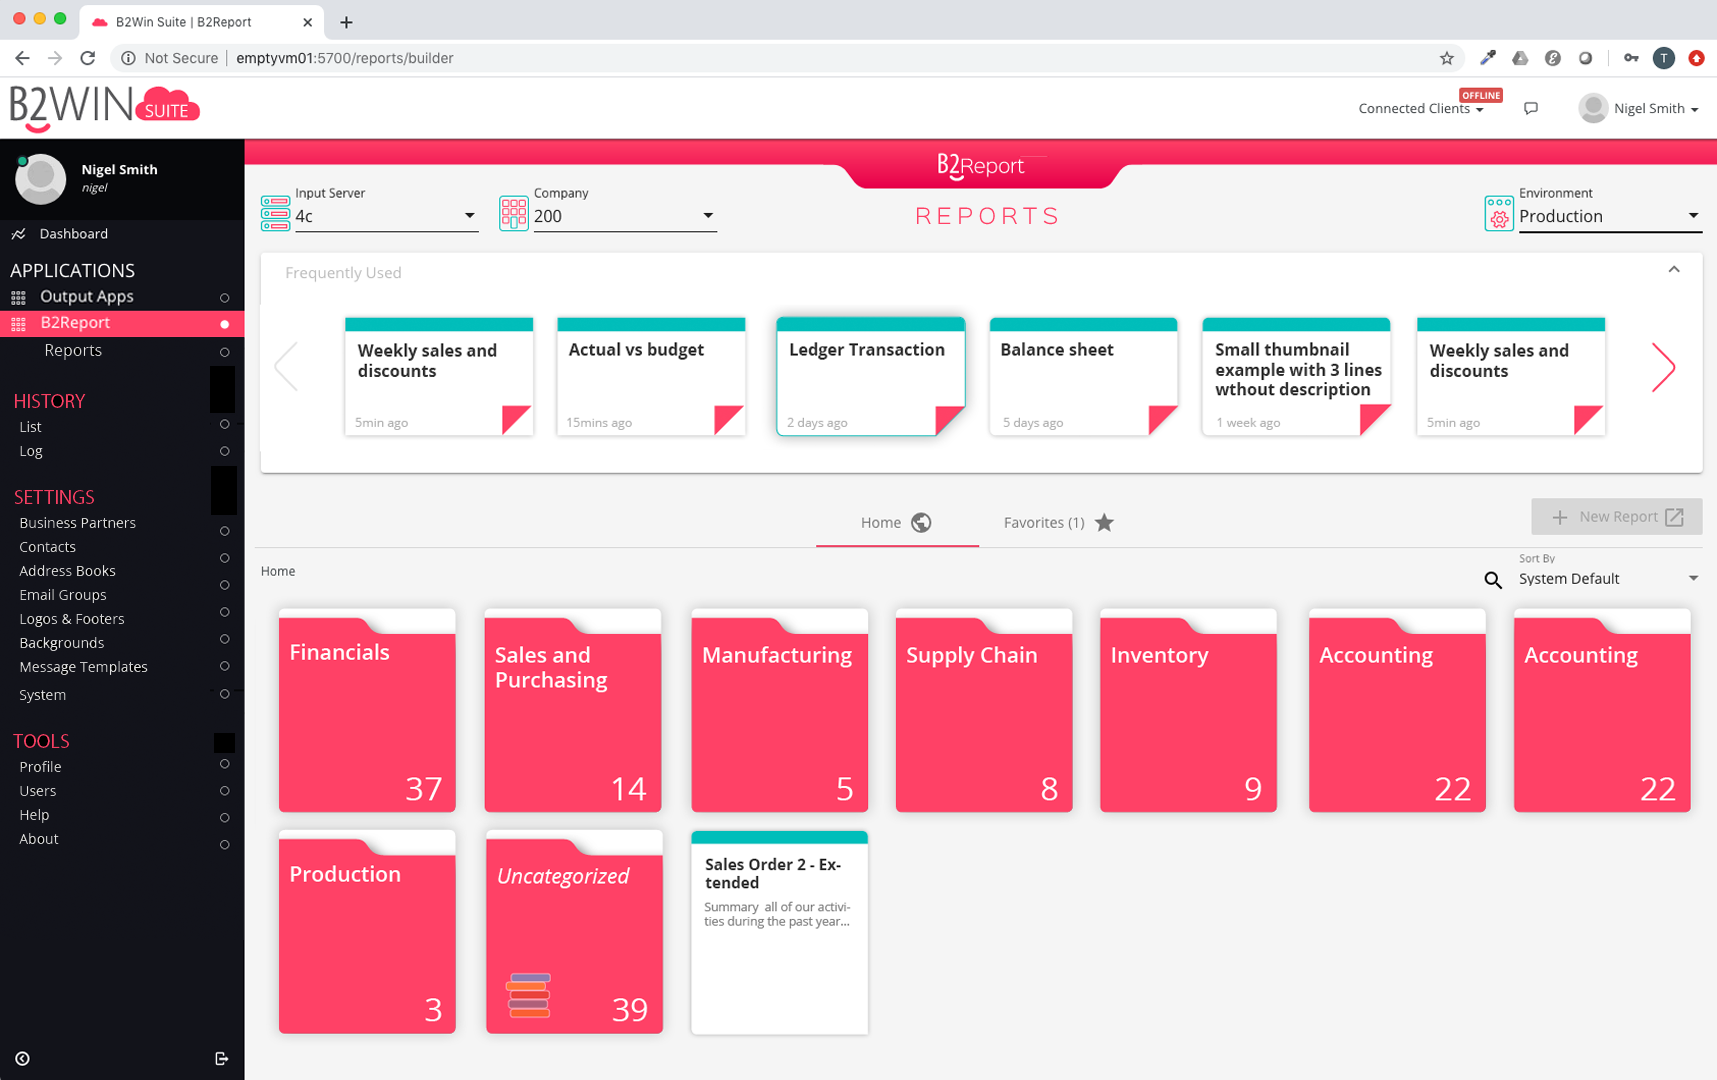Open Dashboard in the sidebar
The width and height of the screenshot is (1717, 1080).
pos(74,234)
